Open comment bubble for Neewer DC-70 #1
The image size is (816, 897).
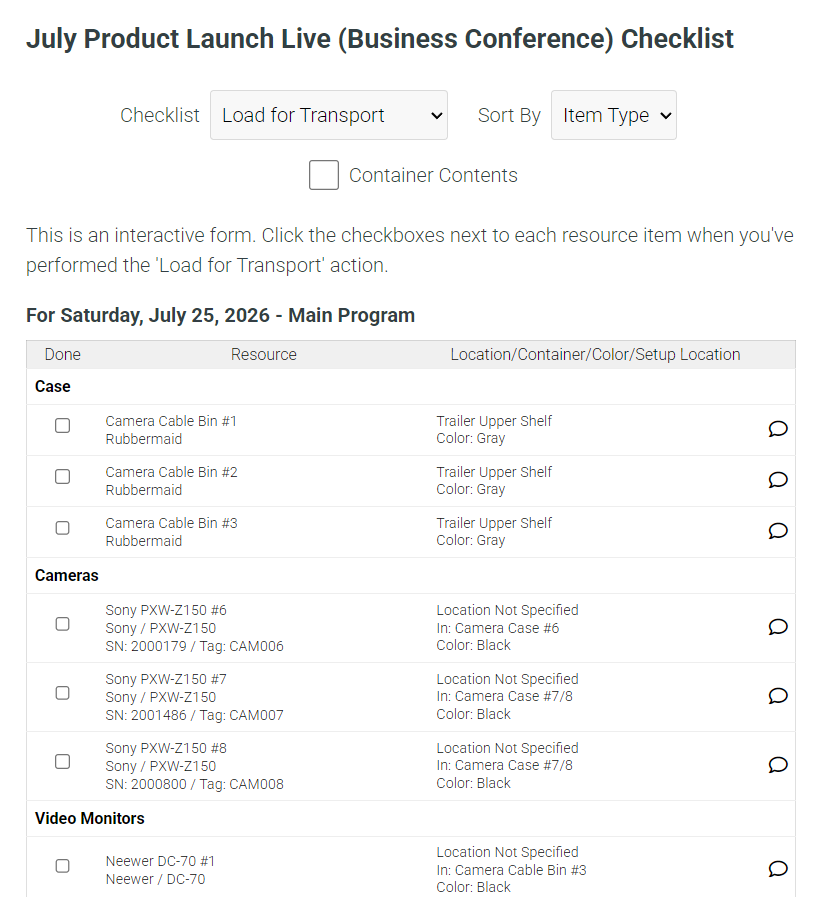coord(778,870)
